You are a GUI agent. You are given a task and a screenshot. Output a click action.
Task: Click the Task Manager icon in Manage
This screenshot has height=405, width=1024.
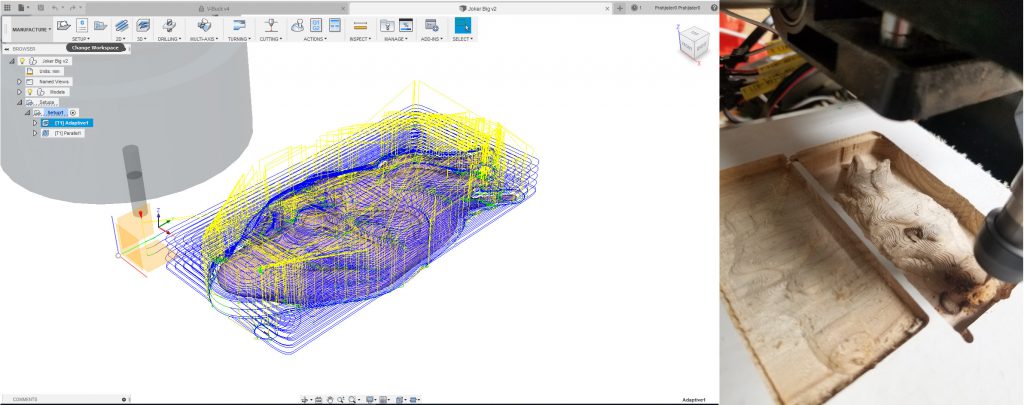tap(406, 25)
